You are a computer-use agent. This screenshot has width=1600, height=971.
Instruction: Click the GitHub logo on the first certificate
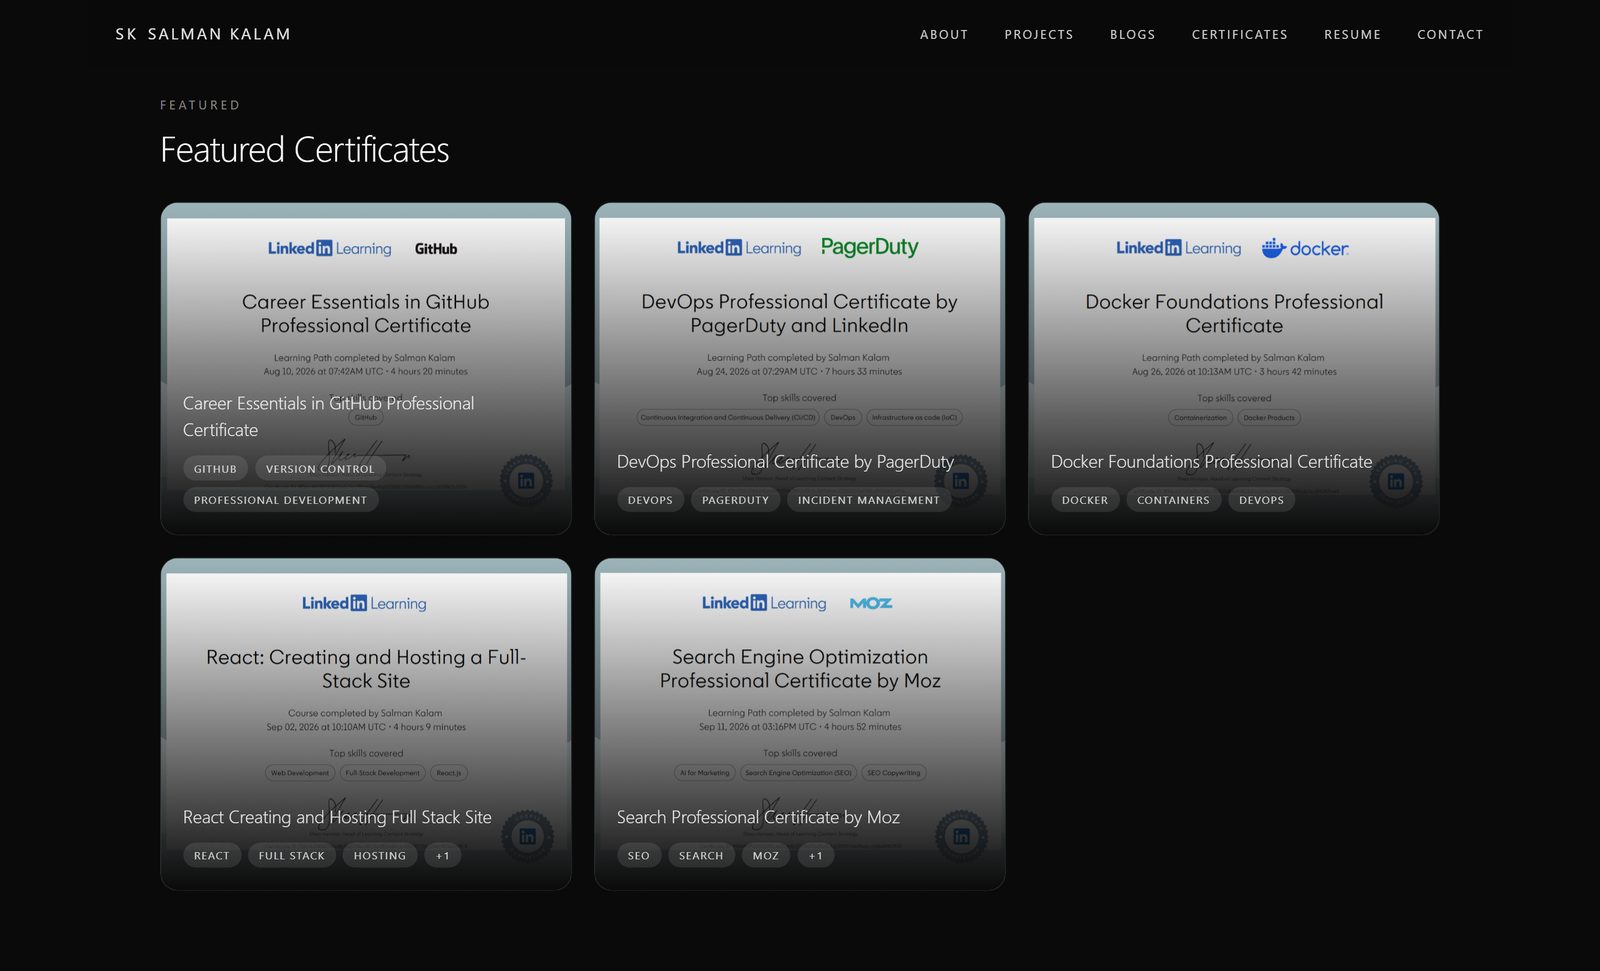pyautogui.click(x=436, y=249)
